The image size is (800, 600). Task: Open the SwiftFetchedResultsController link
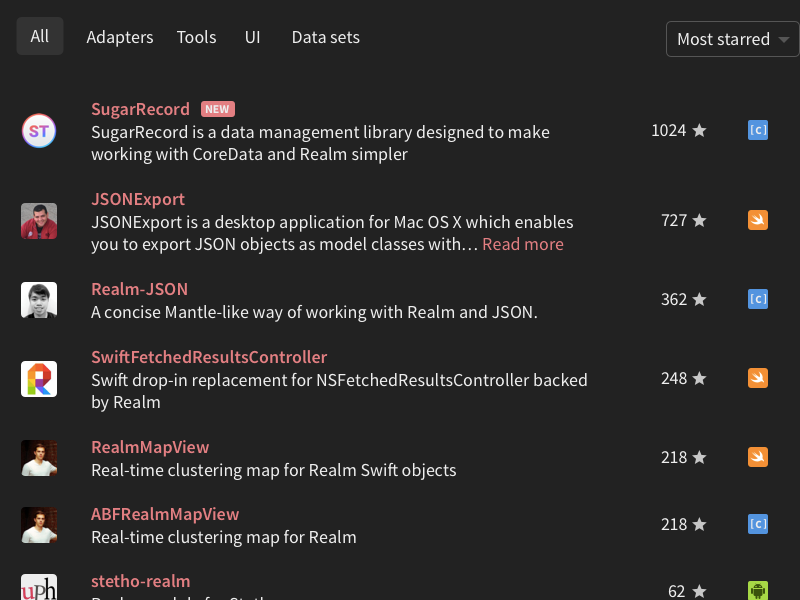coord(209,357)
